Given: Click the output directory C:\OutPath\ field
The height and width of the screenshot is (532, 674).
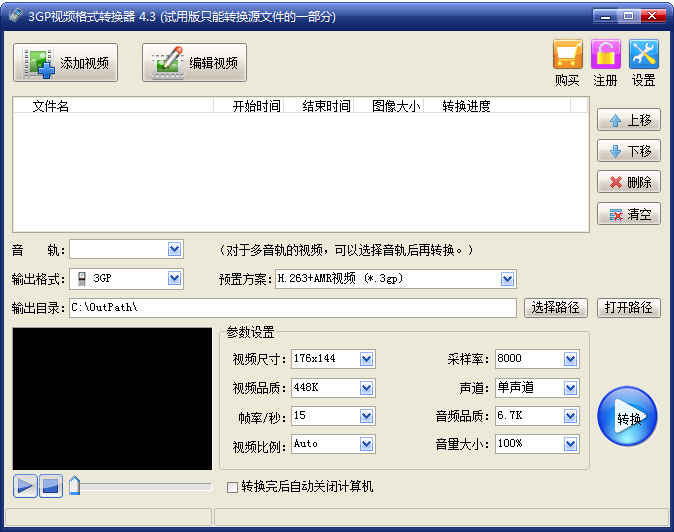Looking at the screenshot, I should (292, 308).
